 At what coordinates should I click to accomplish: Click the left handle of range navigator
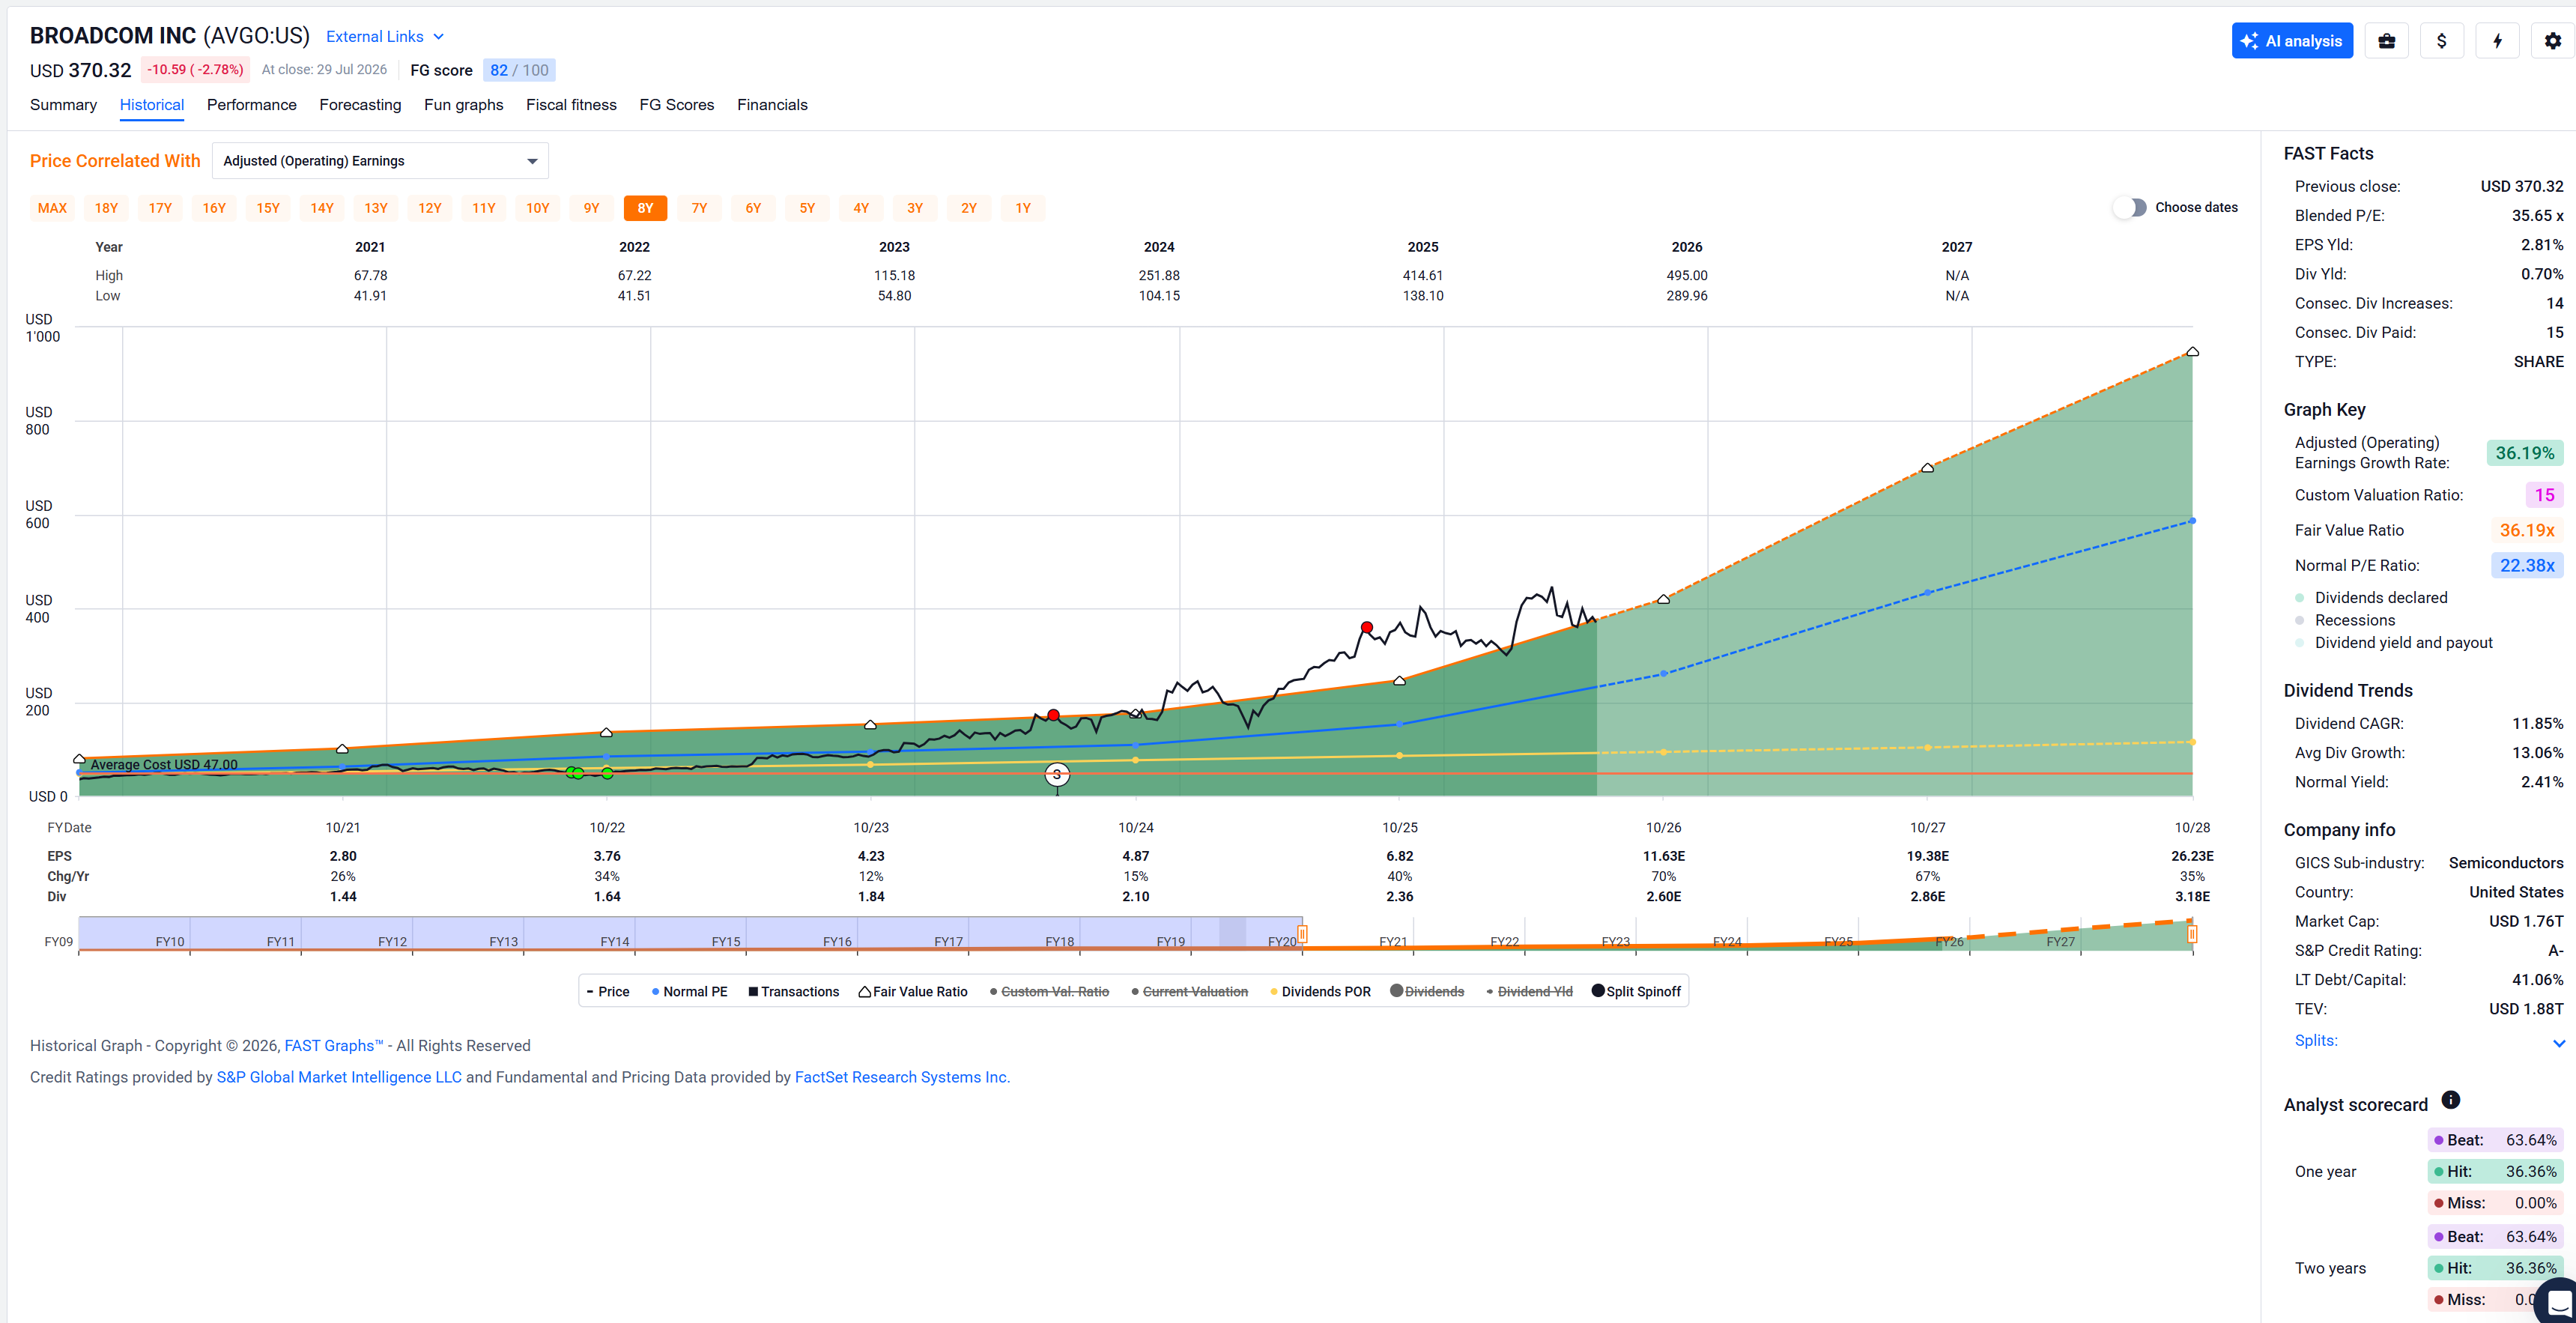click(x=1302, y=935)
